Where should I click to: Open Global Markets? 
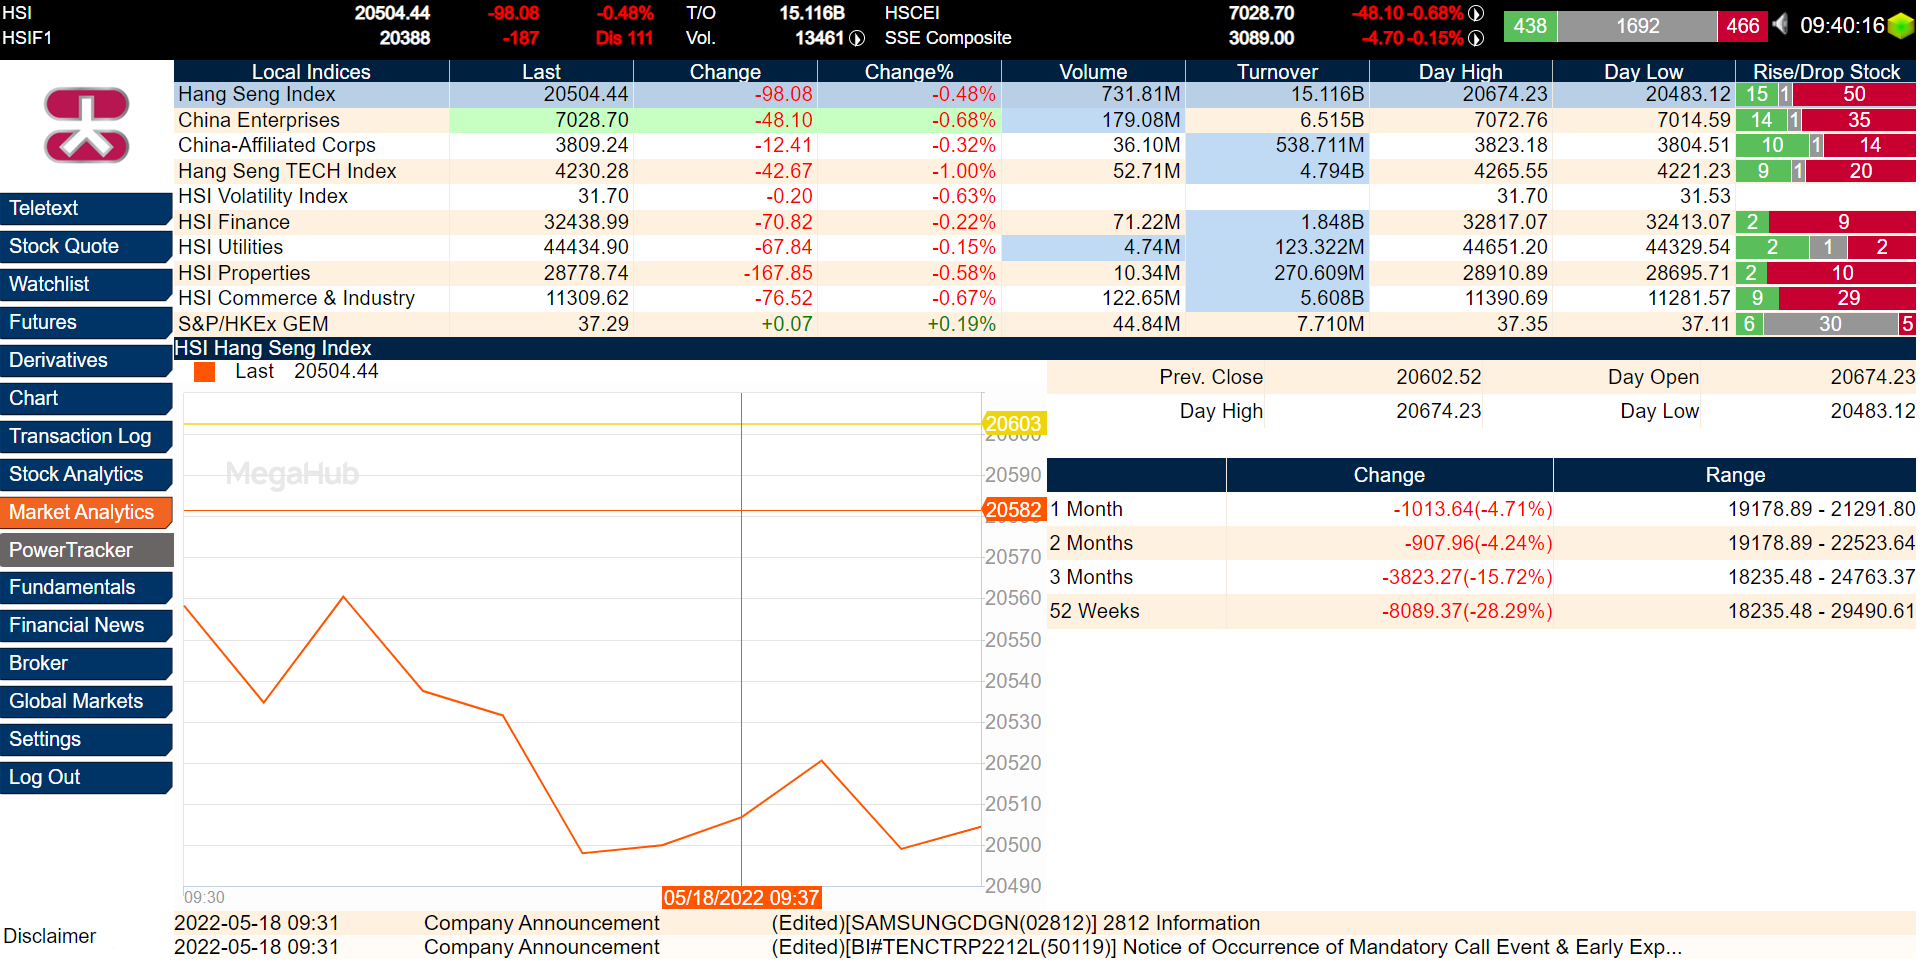click(x=86, y=701)
